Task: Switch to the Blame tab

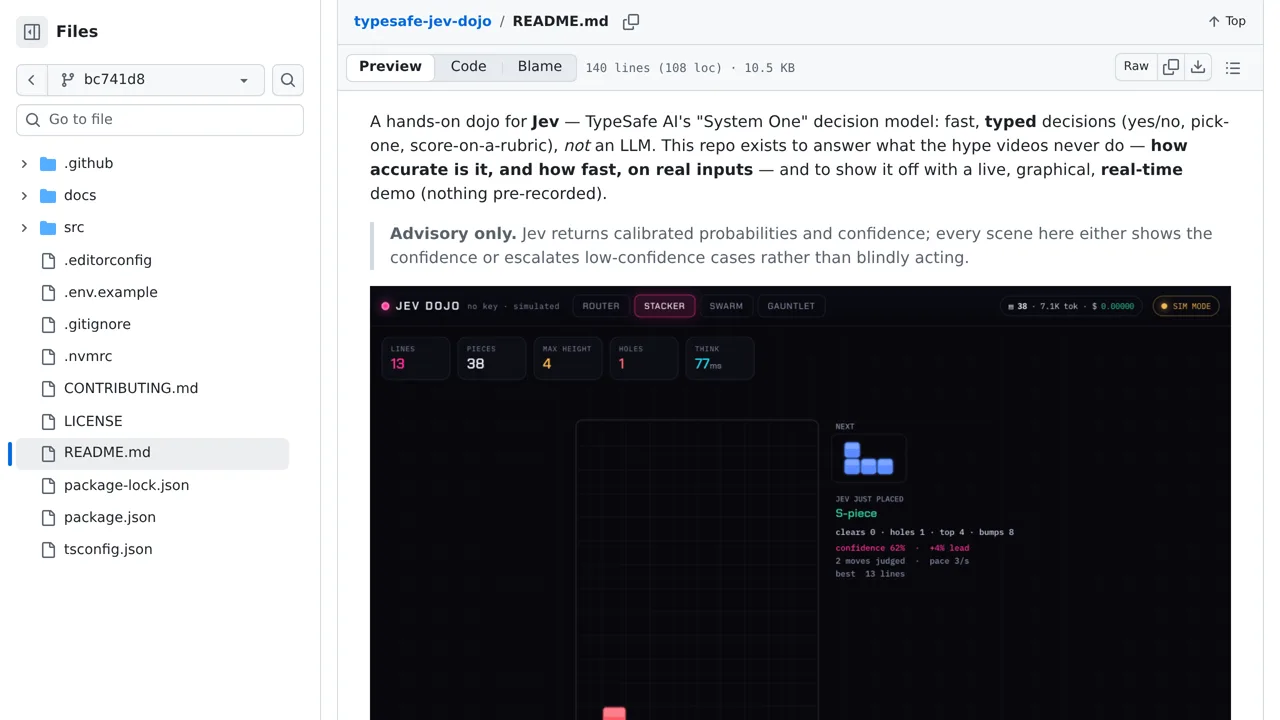Action: 540,67
